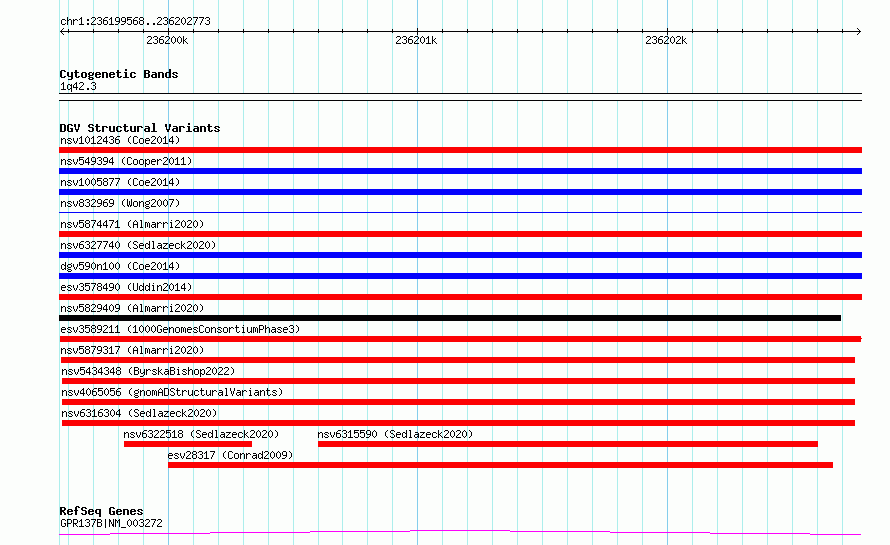890x545 pixels.
Task: Click dgv590n100 (Coe2014) variant label
Action: click(x=120, y=266)
